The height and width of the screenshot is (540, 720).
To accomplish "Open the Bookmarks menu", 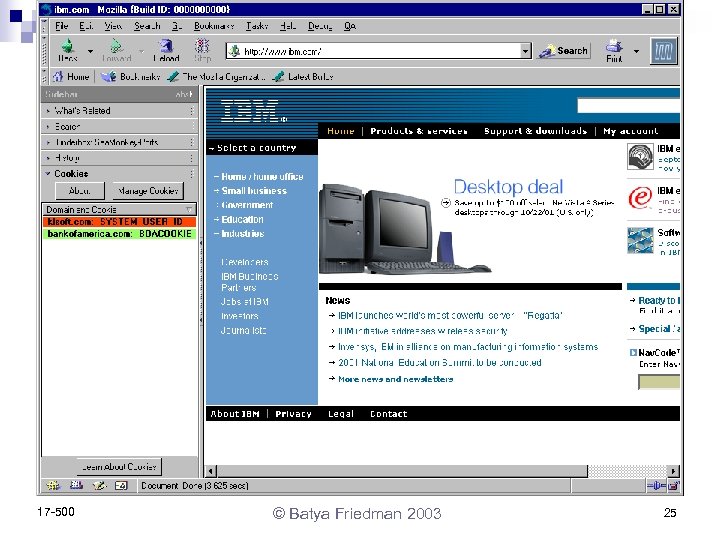I will [x=214, y=26].
